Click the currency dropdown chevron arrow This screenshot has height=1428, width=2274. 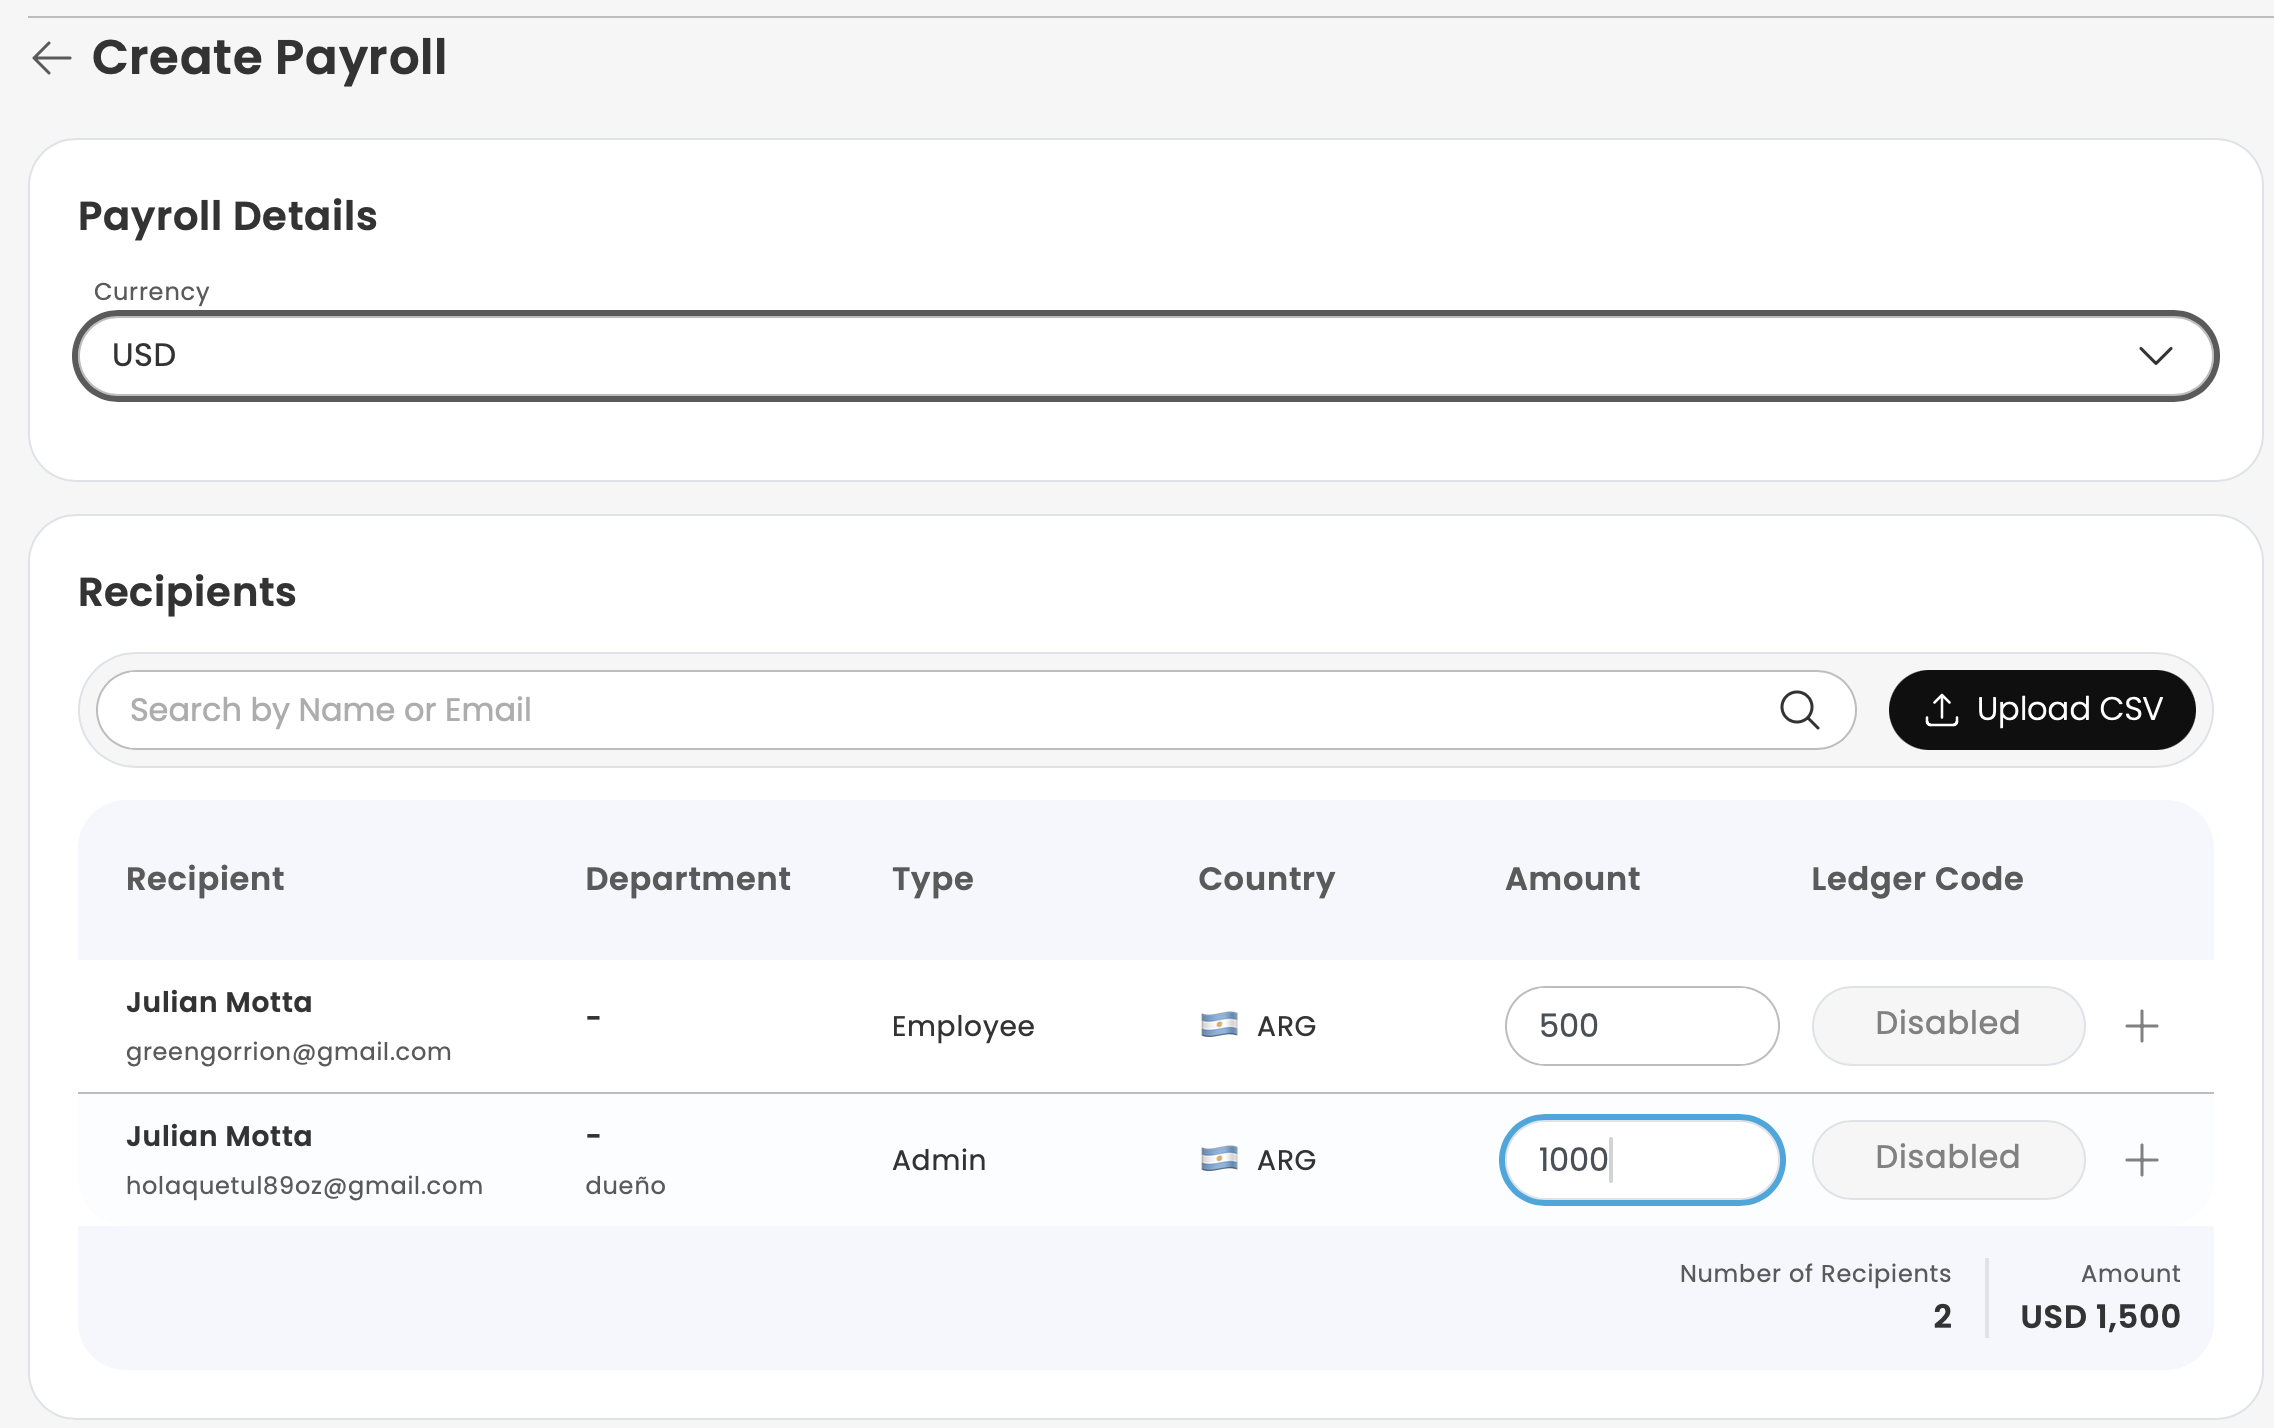click(2155, 356)
